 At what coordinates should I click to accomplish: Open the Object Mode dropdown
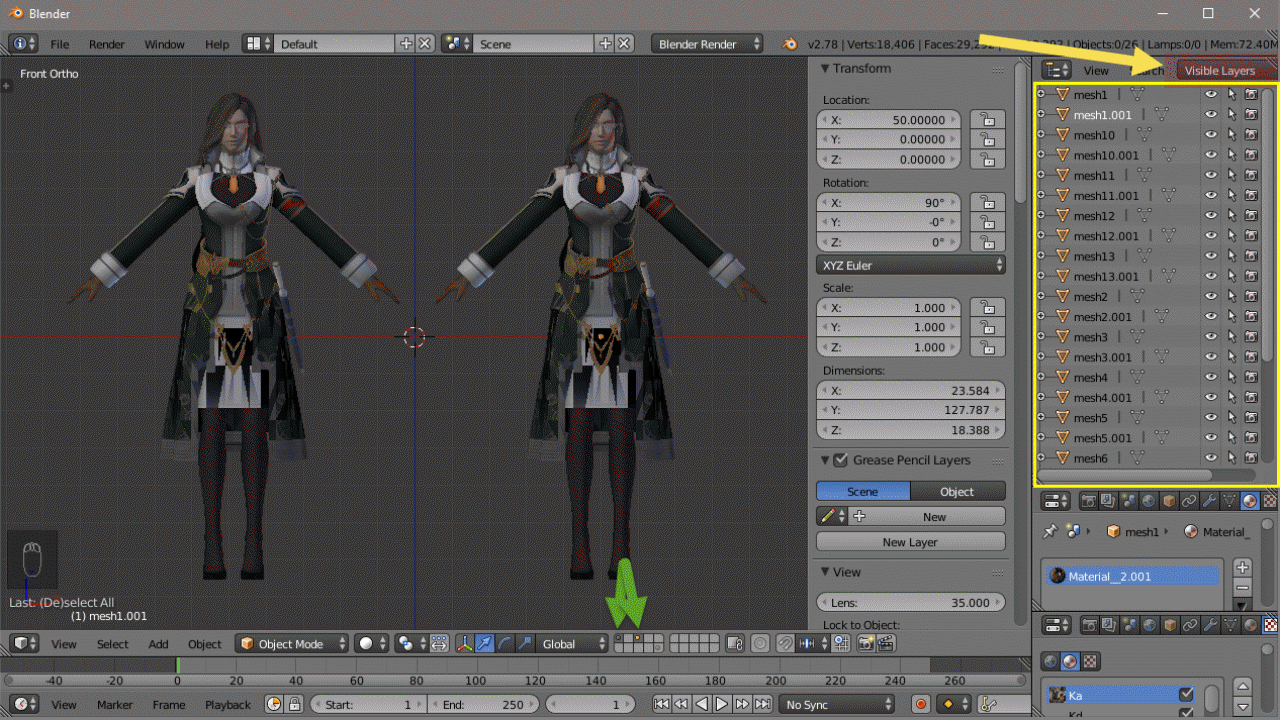[292, 644]
